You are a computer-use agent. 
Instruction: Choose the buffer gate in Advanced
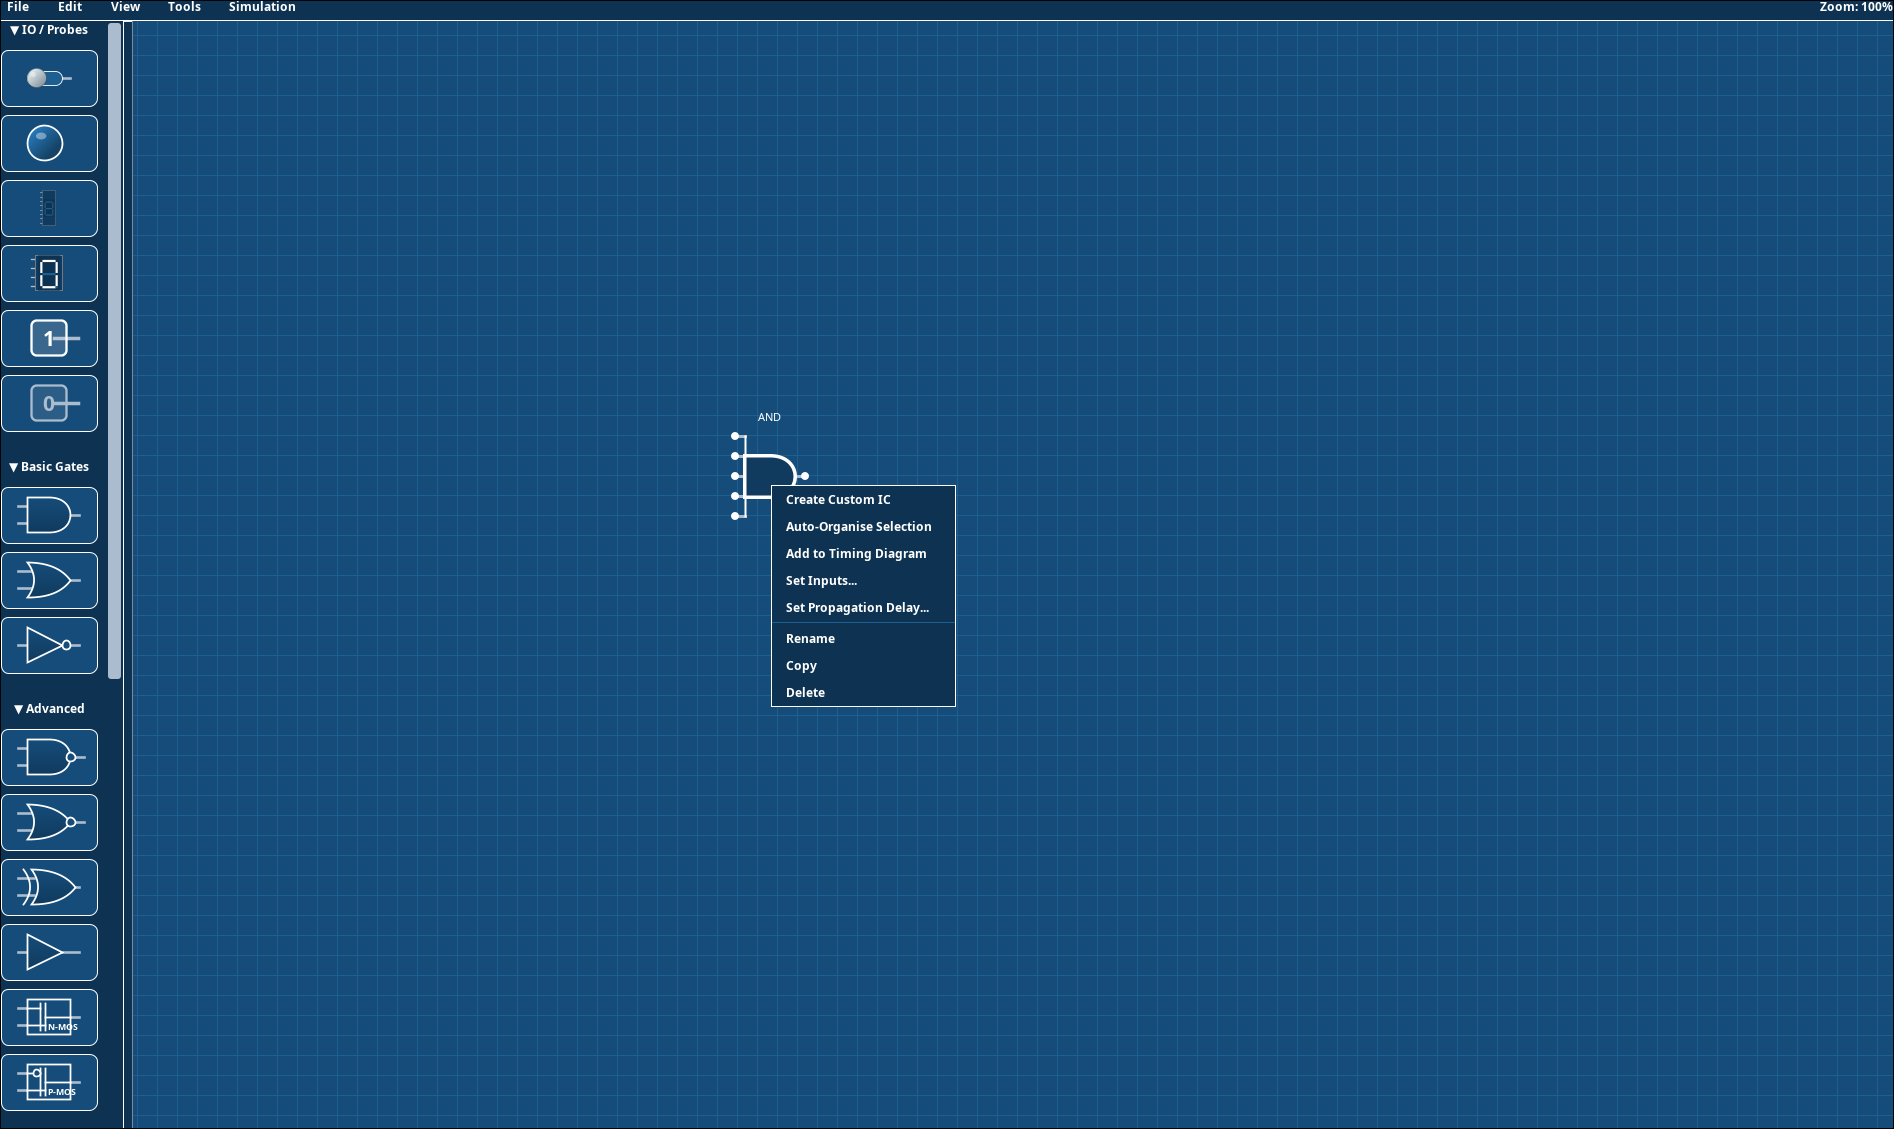point(49,952)
